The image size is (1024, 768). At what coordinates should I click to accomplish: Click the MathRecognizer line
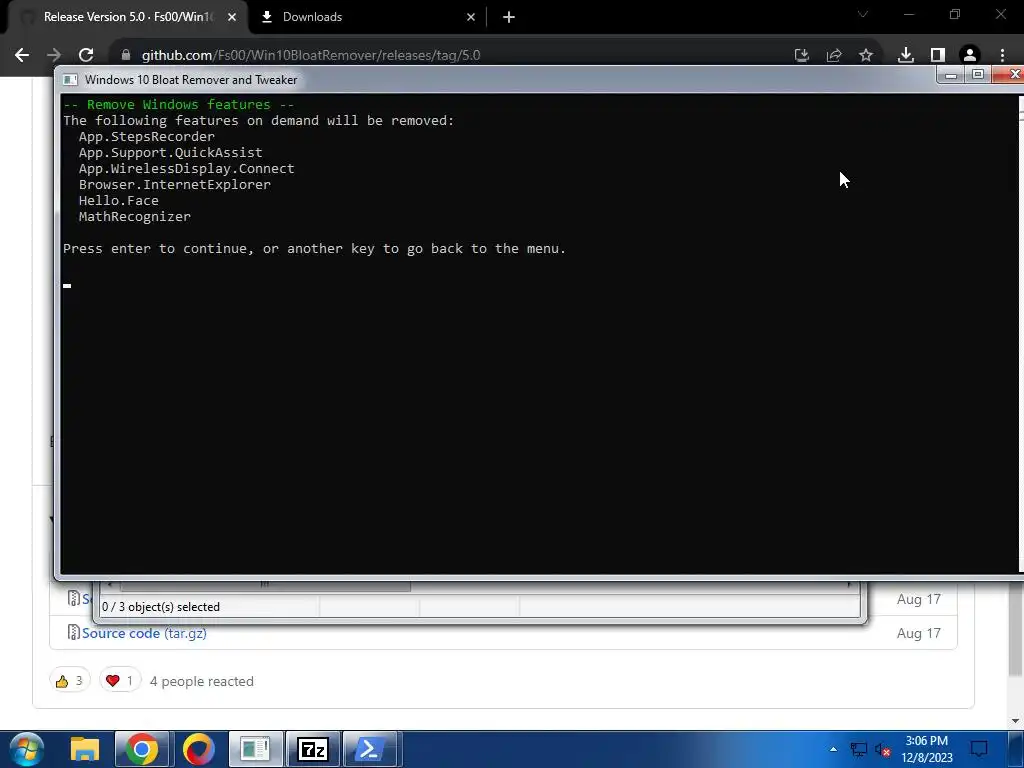click(x=135, y=217)
